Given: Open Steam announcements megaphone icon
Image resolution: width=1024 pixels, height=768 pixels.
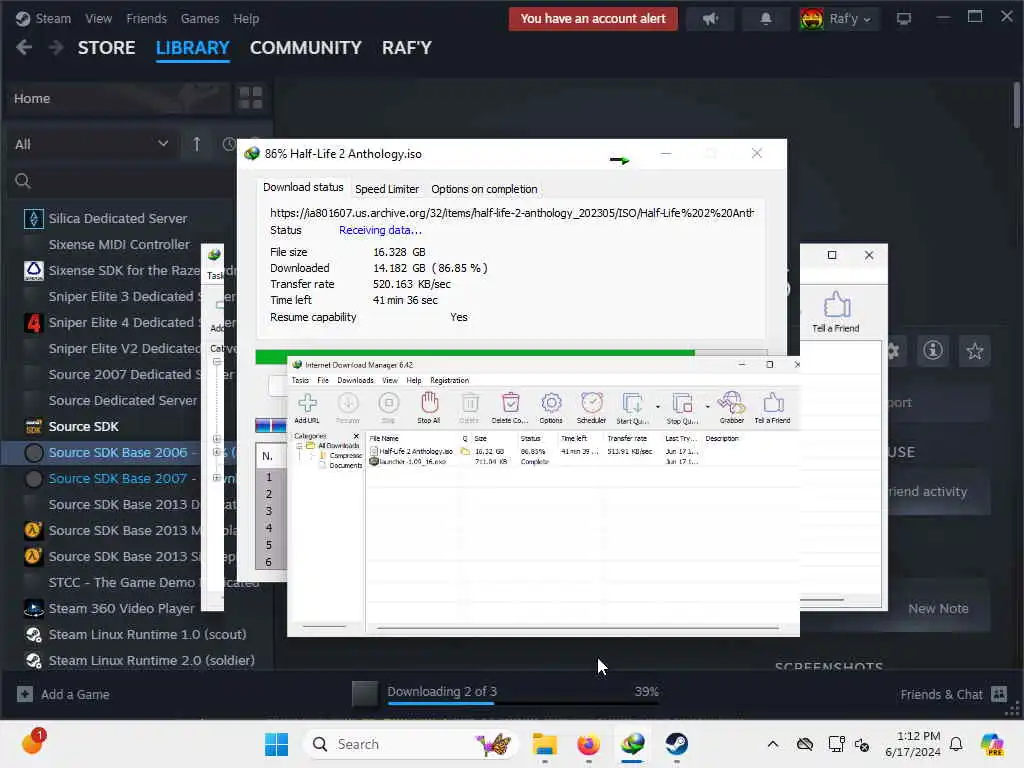Looking at the screenshot, I should 710,19.
